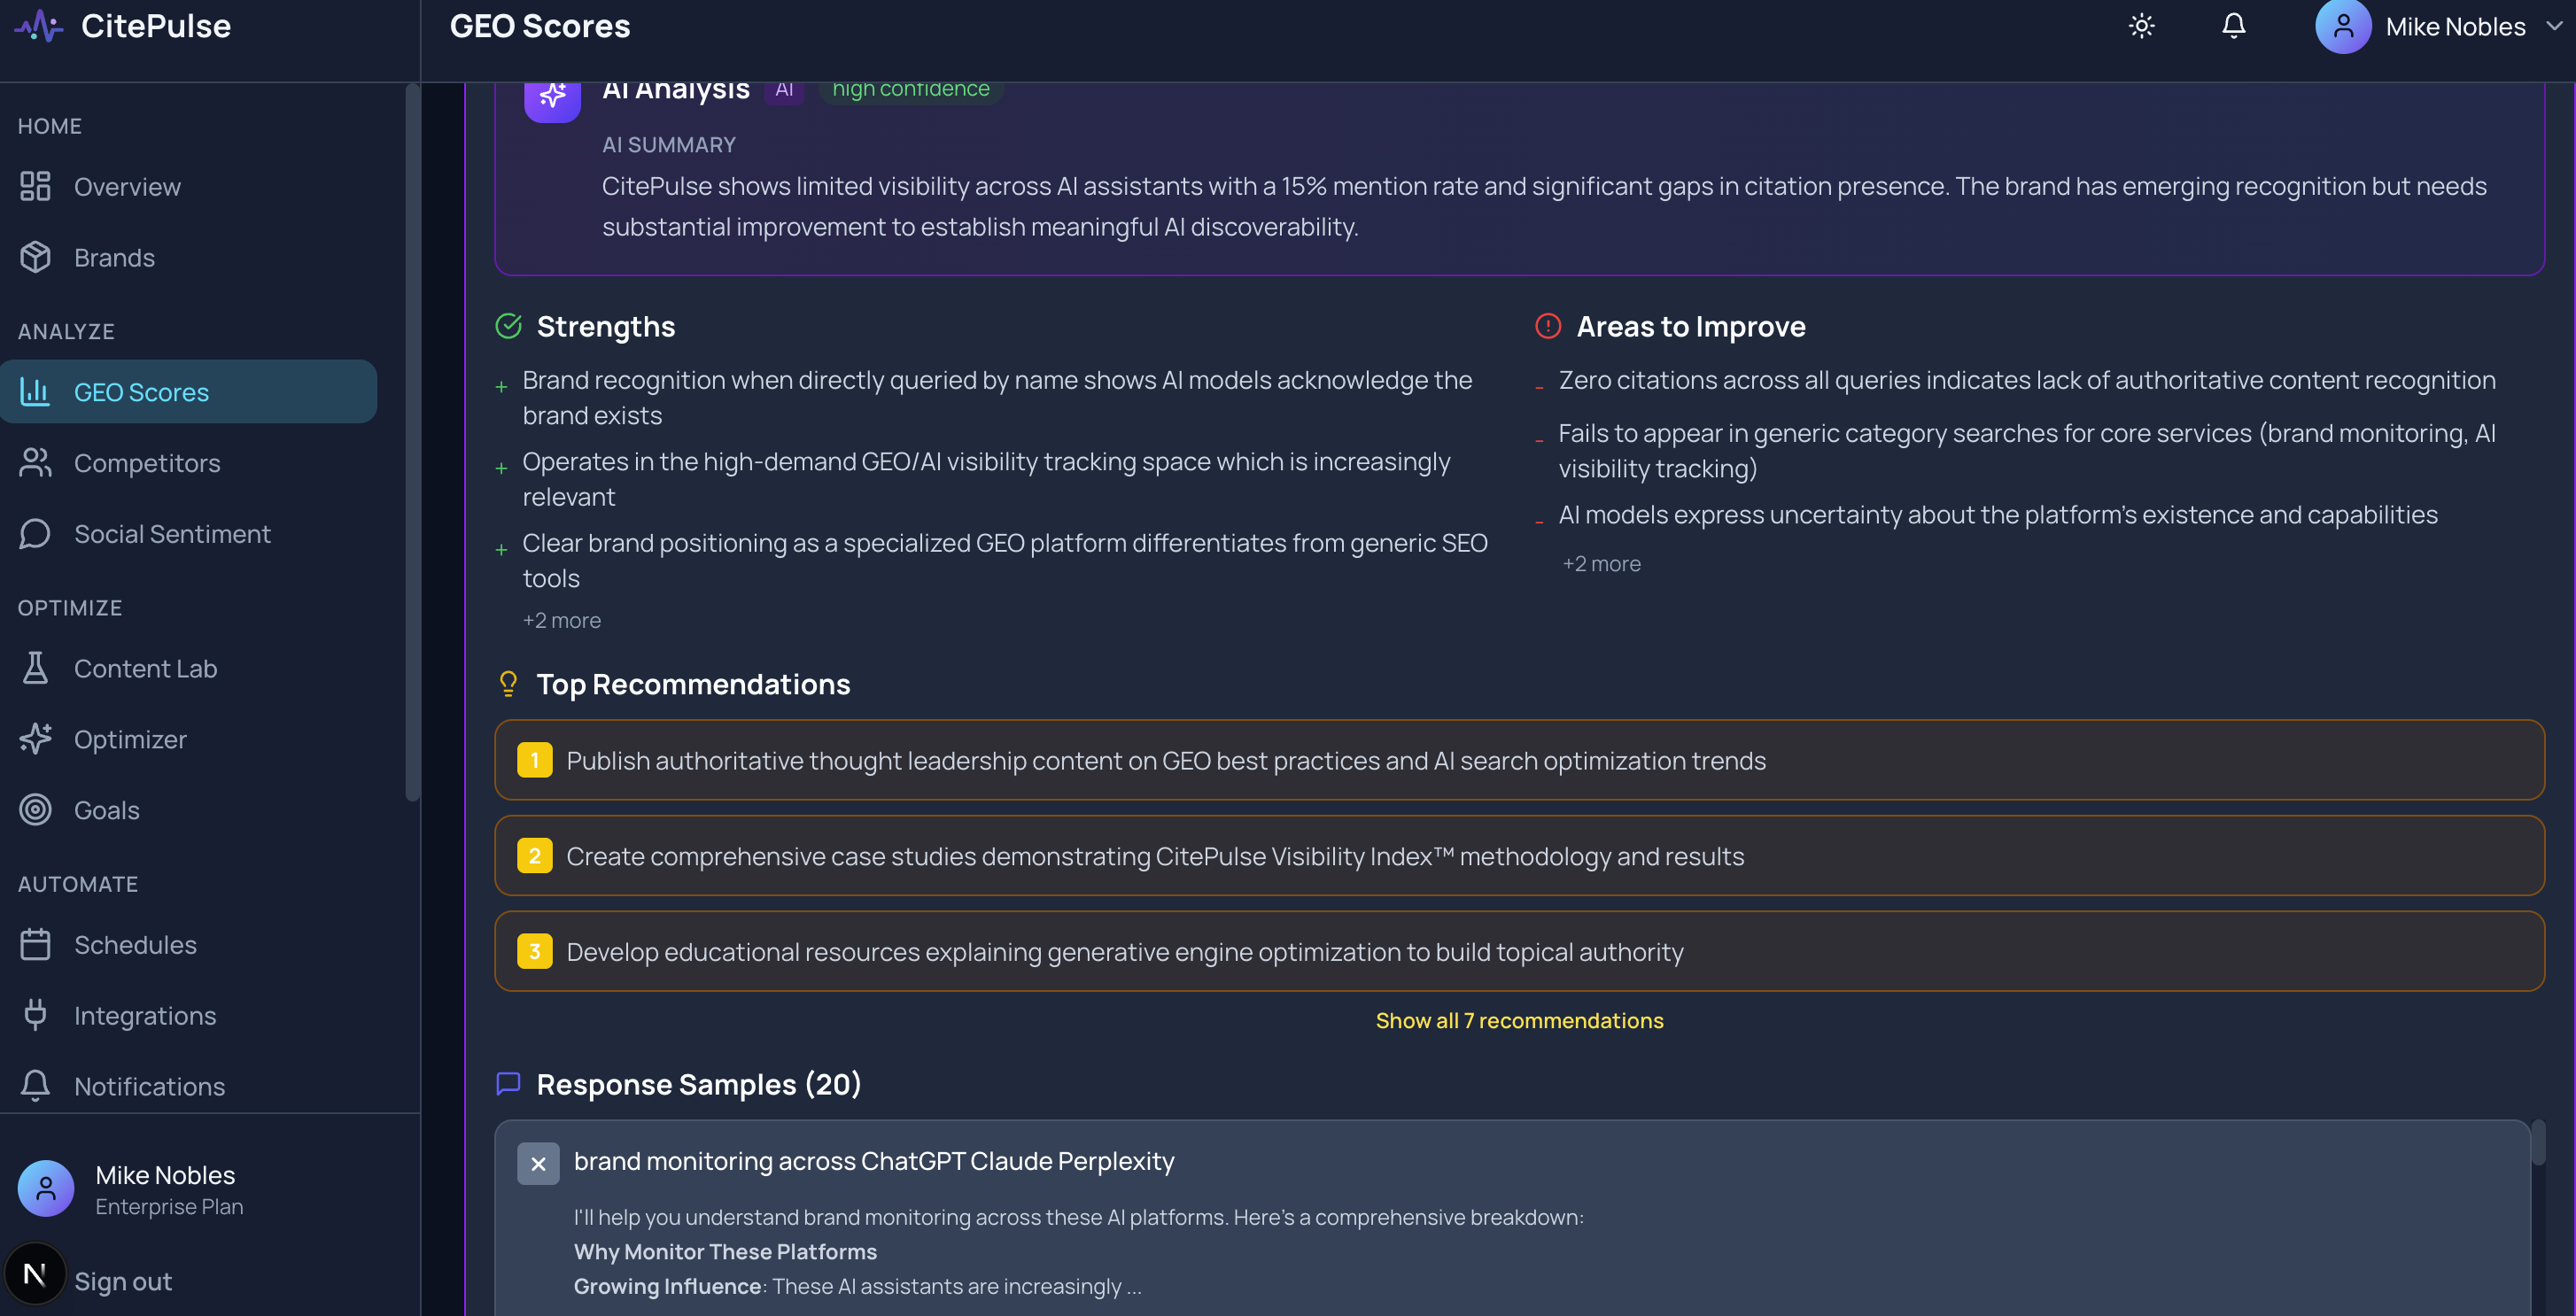Viewport: 2576px width, 1316px height.
Task: Select the Brands icon in sidebar
Action: (35, 257)
